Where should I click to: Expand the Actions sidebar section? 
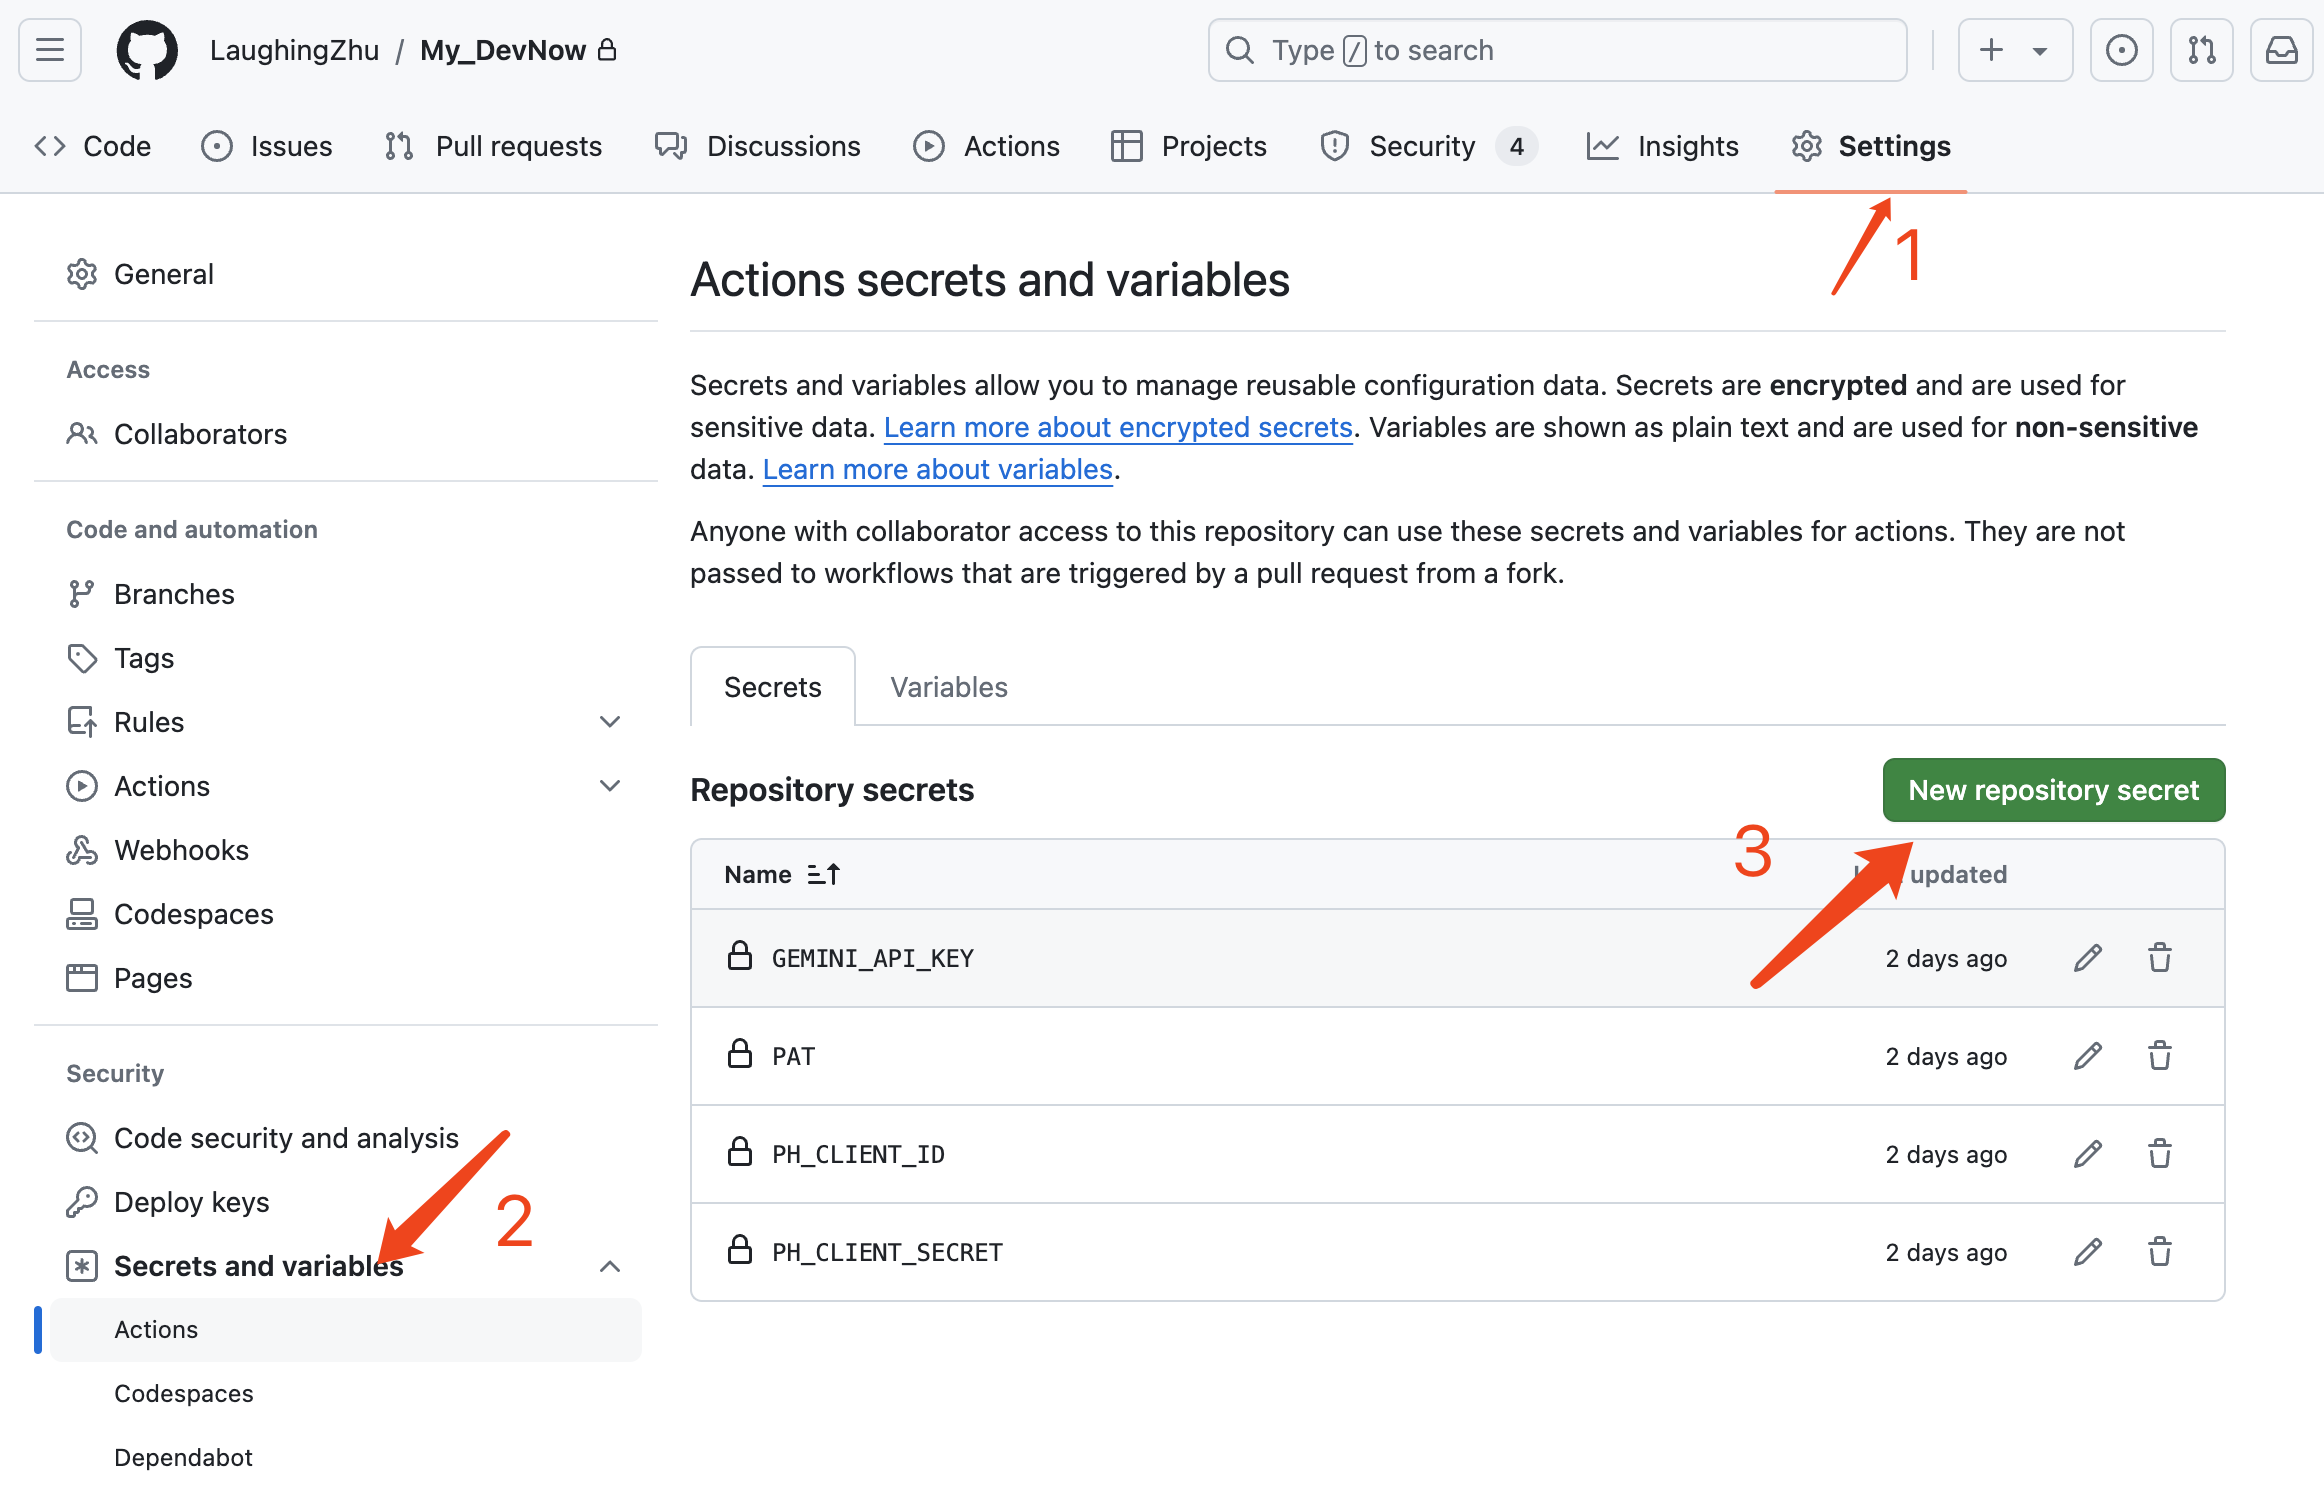tap(610, 786)
